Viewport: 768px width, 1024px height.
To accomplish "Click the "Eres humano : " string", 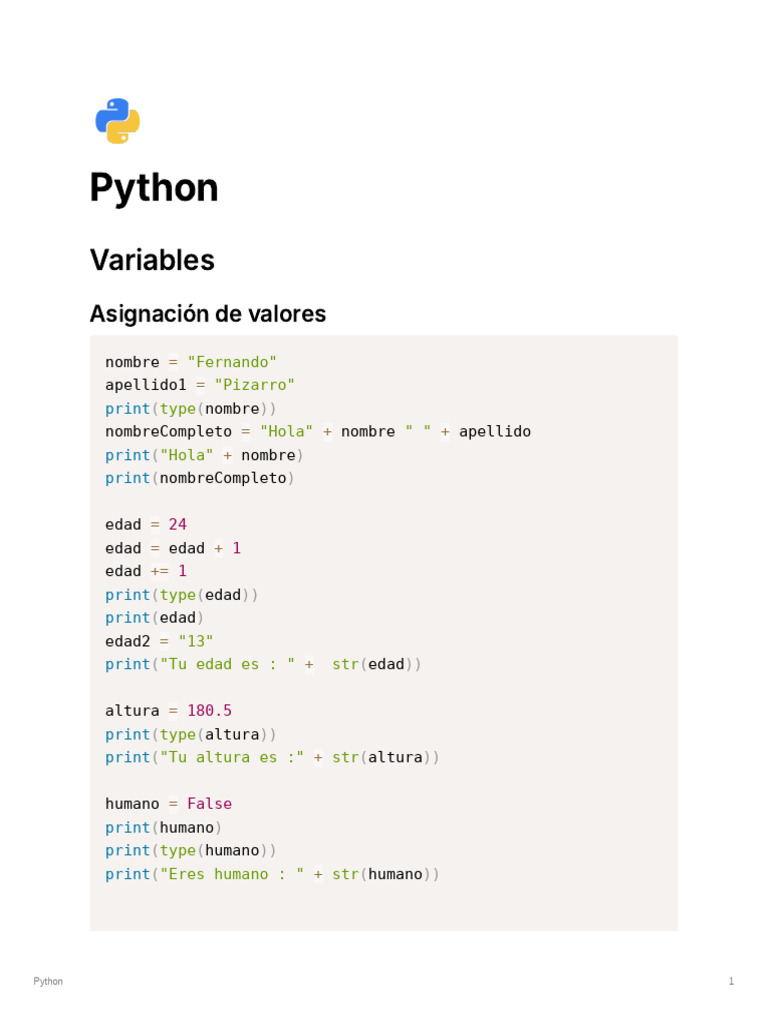I will tap(232, 874).
